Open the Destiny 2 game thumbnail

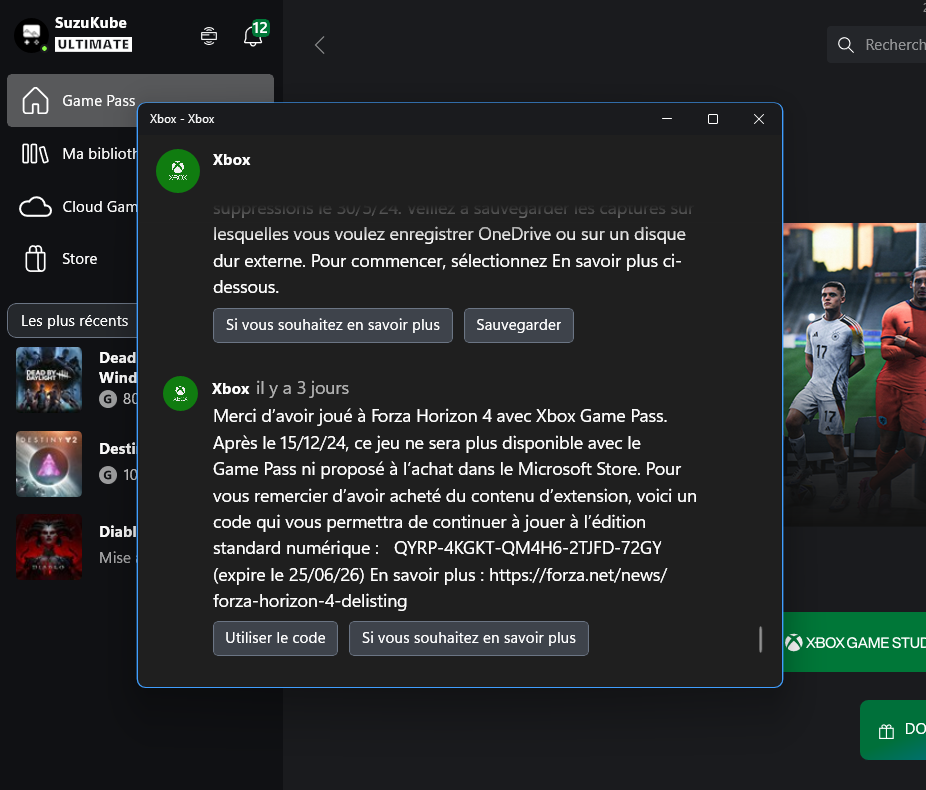pyautogui.click(x=49, y=464)
